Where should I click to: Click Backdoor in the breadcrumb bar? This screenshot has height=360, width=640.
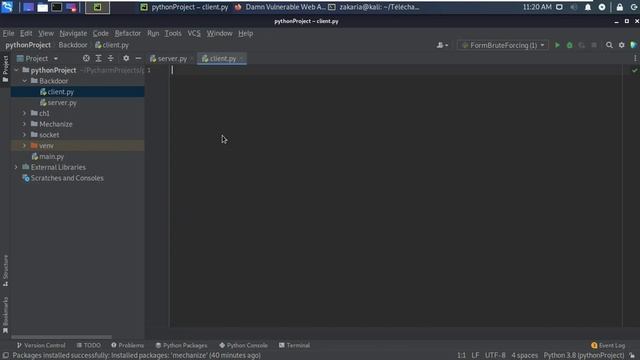tap(73, 45)
